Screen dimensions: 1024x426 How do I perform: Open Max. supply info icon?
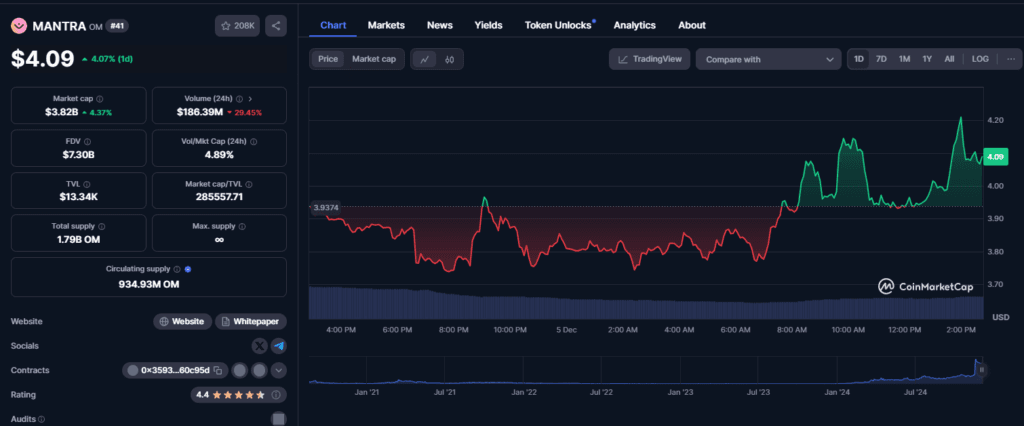pyautogui.click(x=242, y=226)
